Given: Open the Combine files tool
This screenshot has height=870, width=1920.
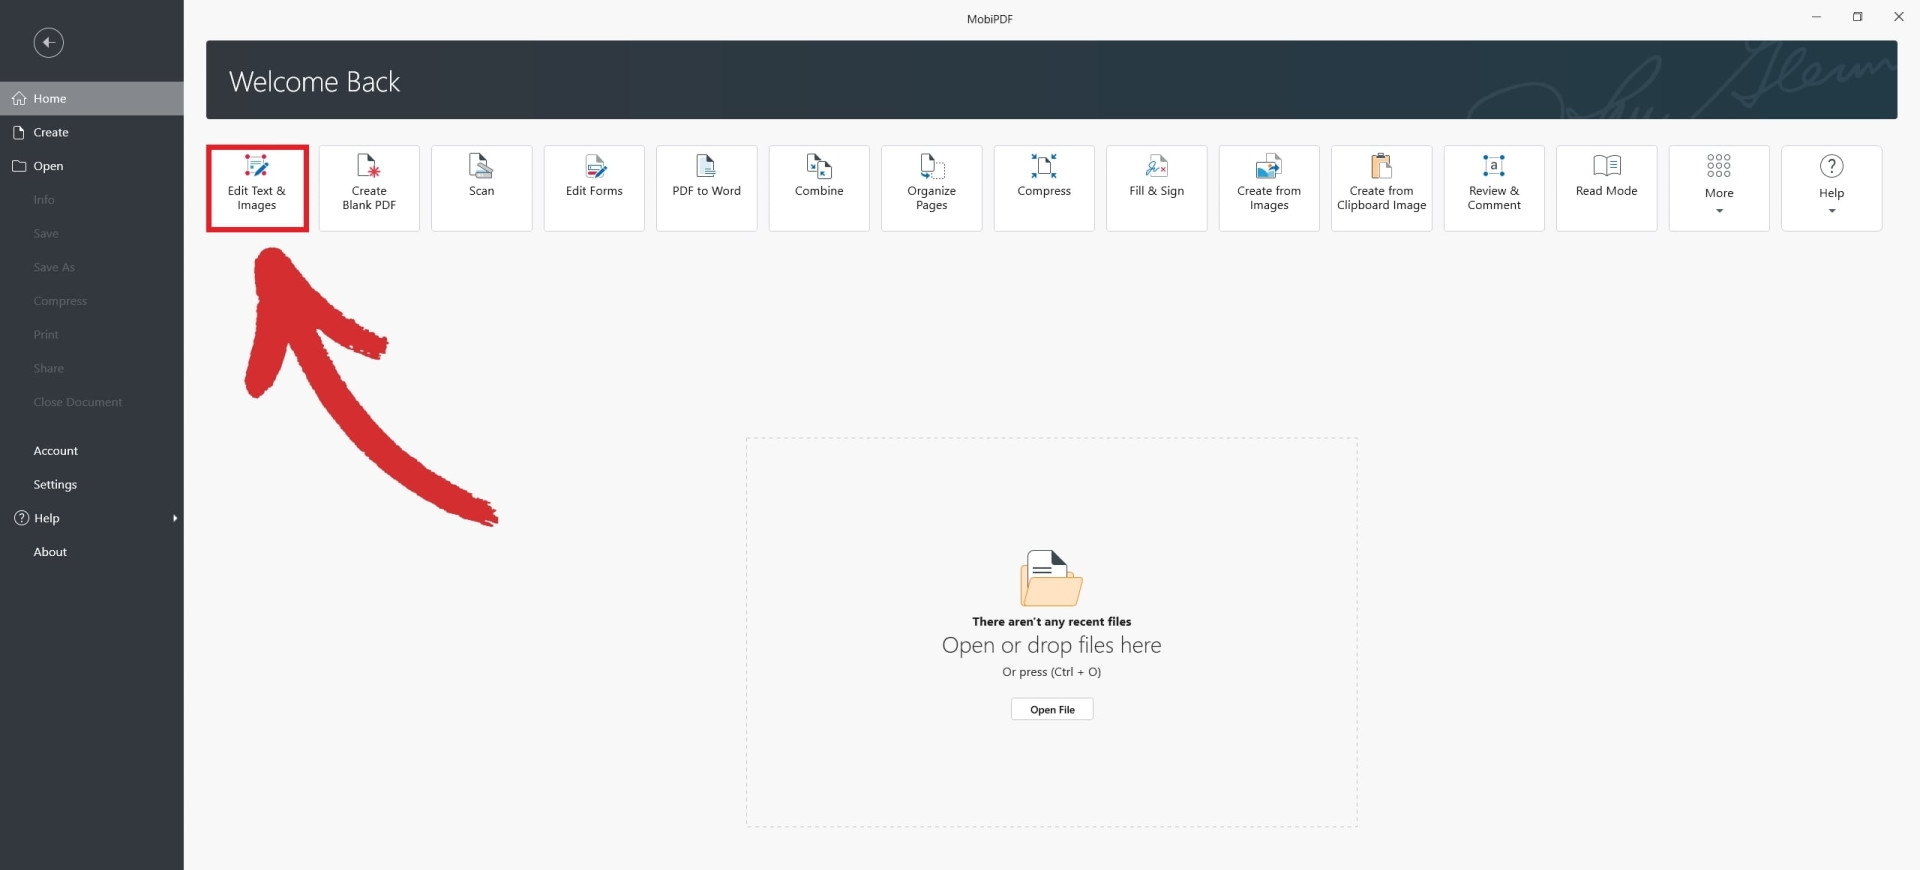Looking at the screenshot, I should click(x=819, y=187).
